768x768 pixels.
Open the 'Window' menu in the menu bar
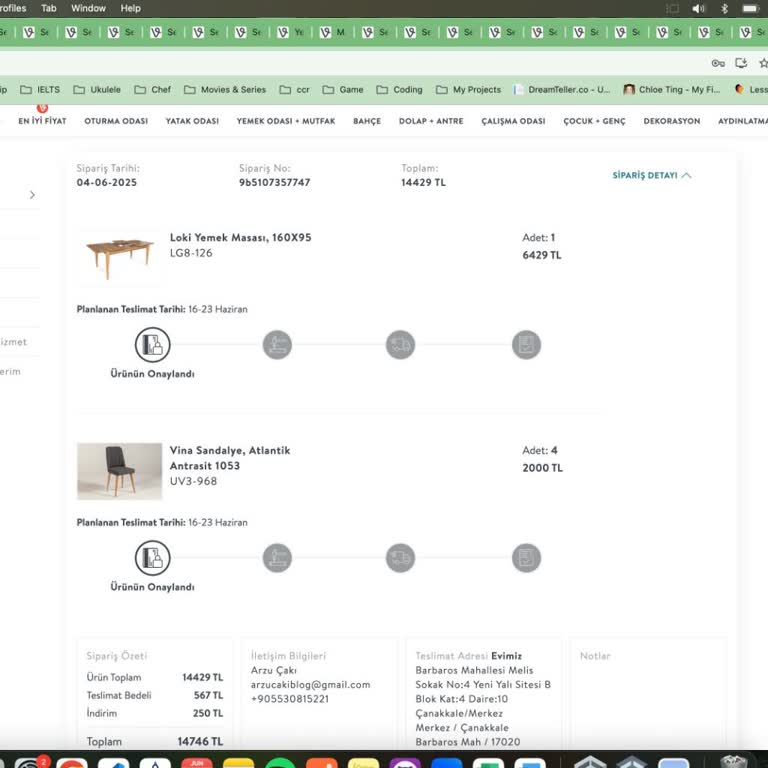(x=88, y=8)
